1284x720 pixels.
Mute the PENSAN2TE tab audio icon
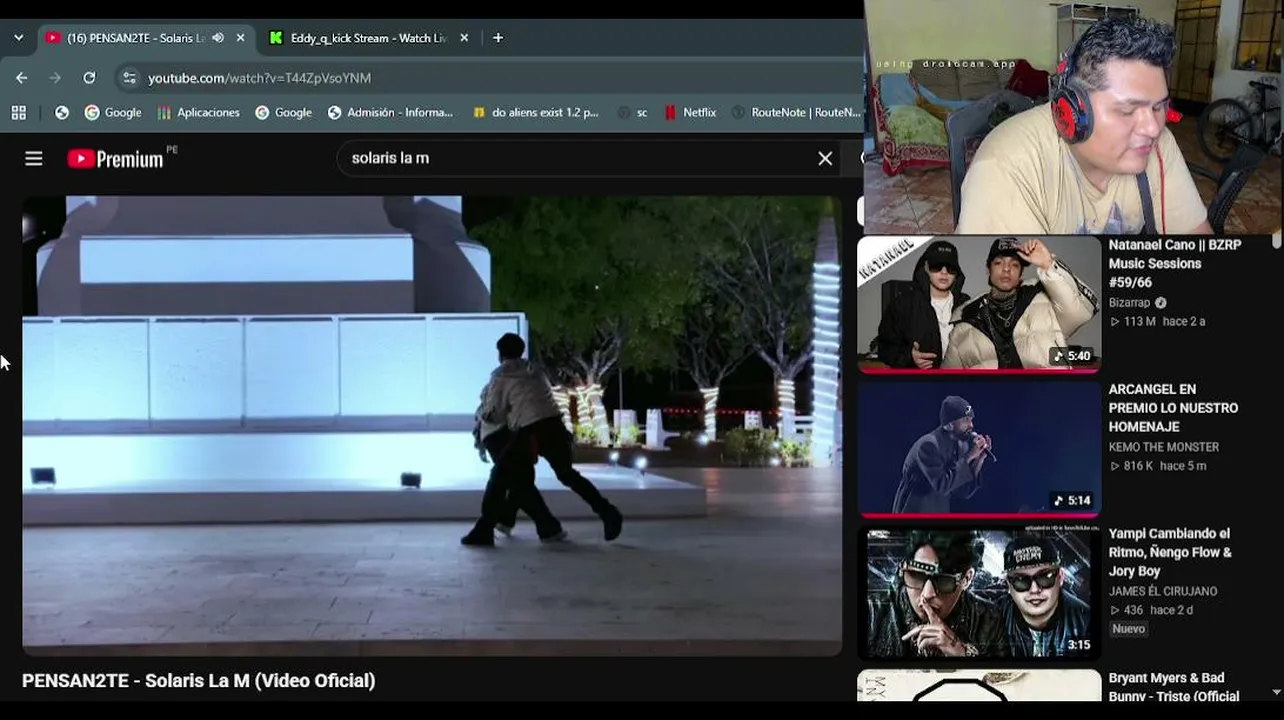coord(218,38)
